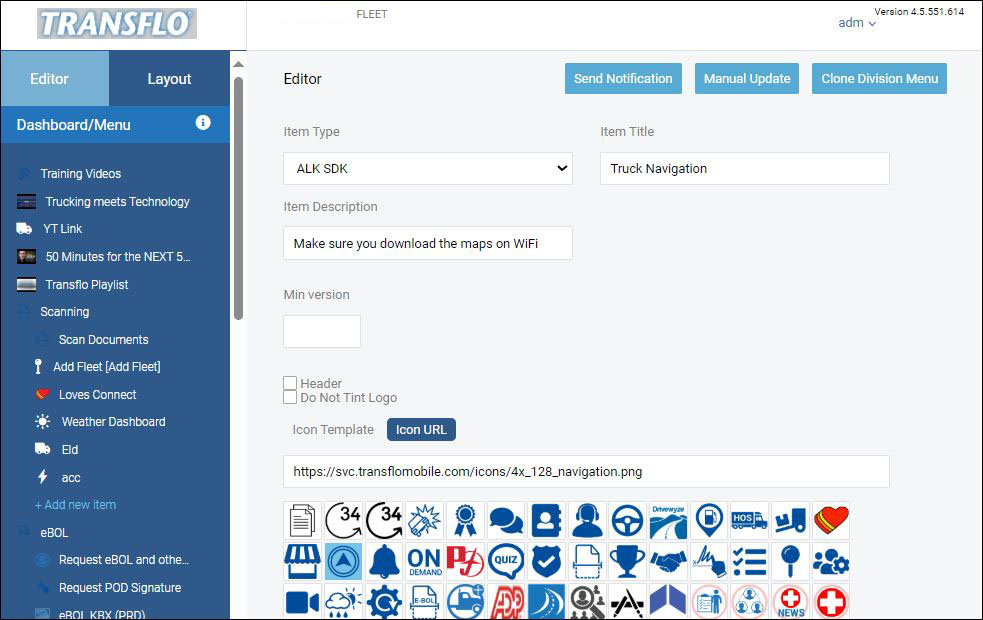Choose the E-BOL document icon

click(x=424, y=601)
